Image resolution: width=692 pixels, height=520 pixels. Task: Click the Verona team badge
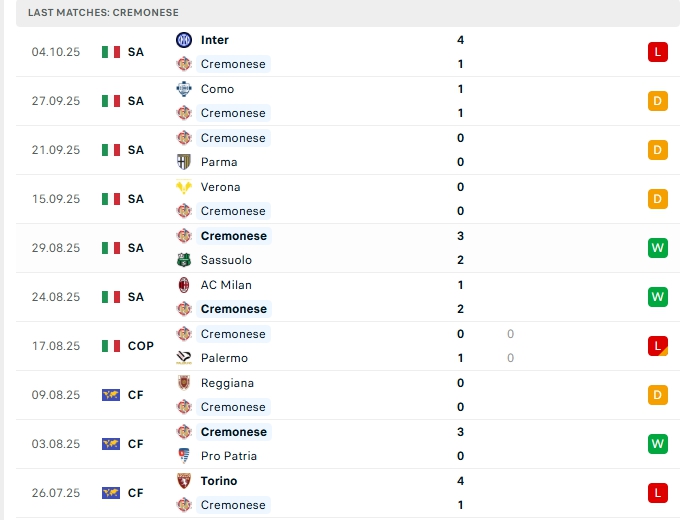tap(184, 187)
